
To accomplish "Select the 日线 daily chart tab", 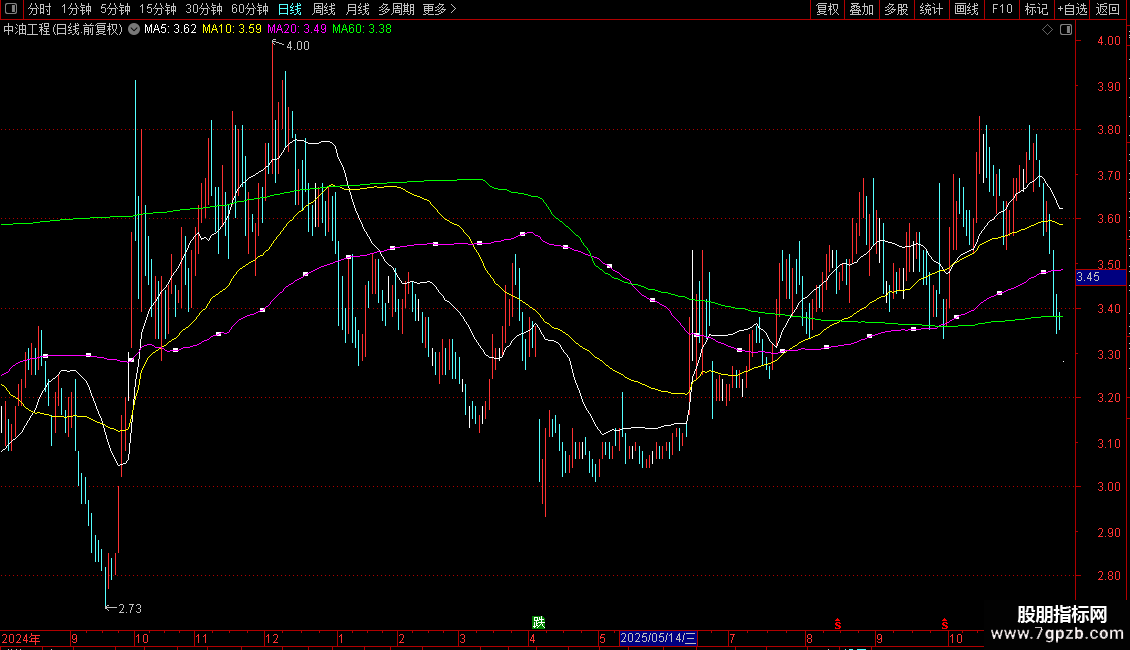I will tap(290, 9).
